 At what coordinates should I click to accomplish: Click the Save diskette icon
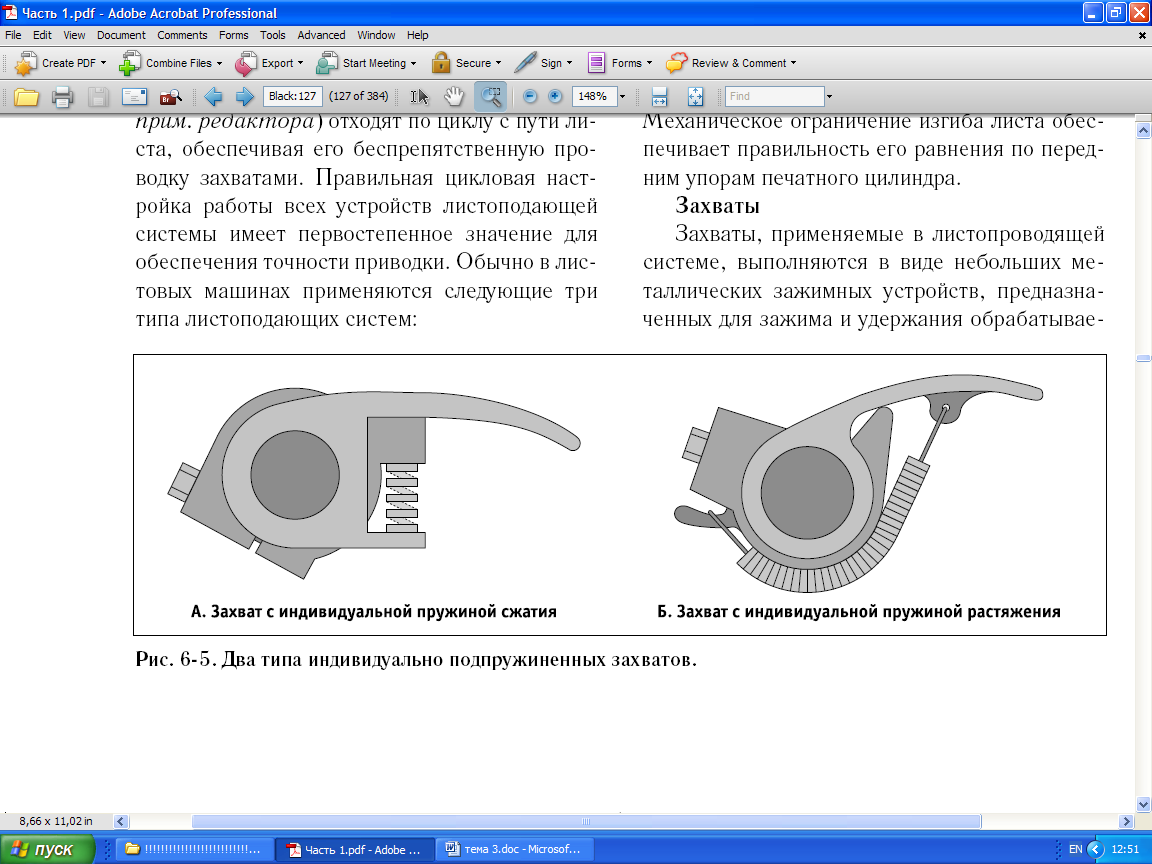pyautogui.click(x=98, y=96)
